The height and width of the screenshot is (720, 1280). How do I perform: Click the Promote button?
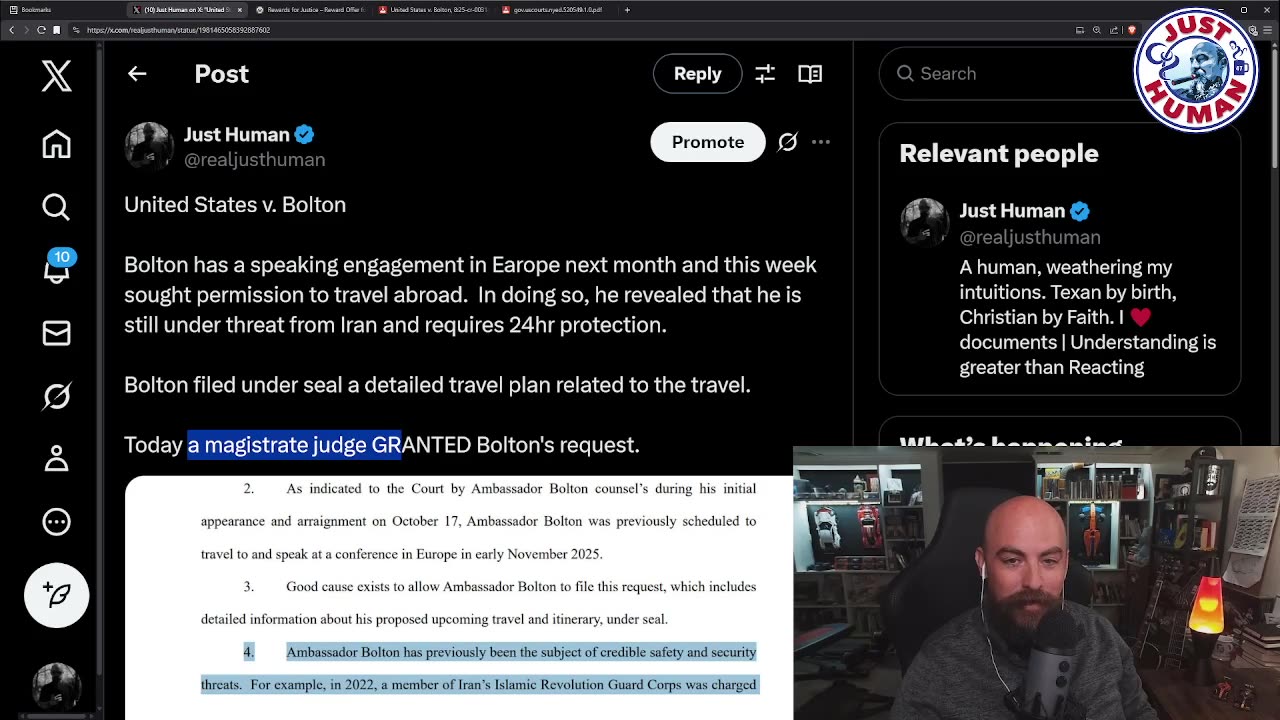[708, 142]
